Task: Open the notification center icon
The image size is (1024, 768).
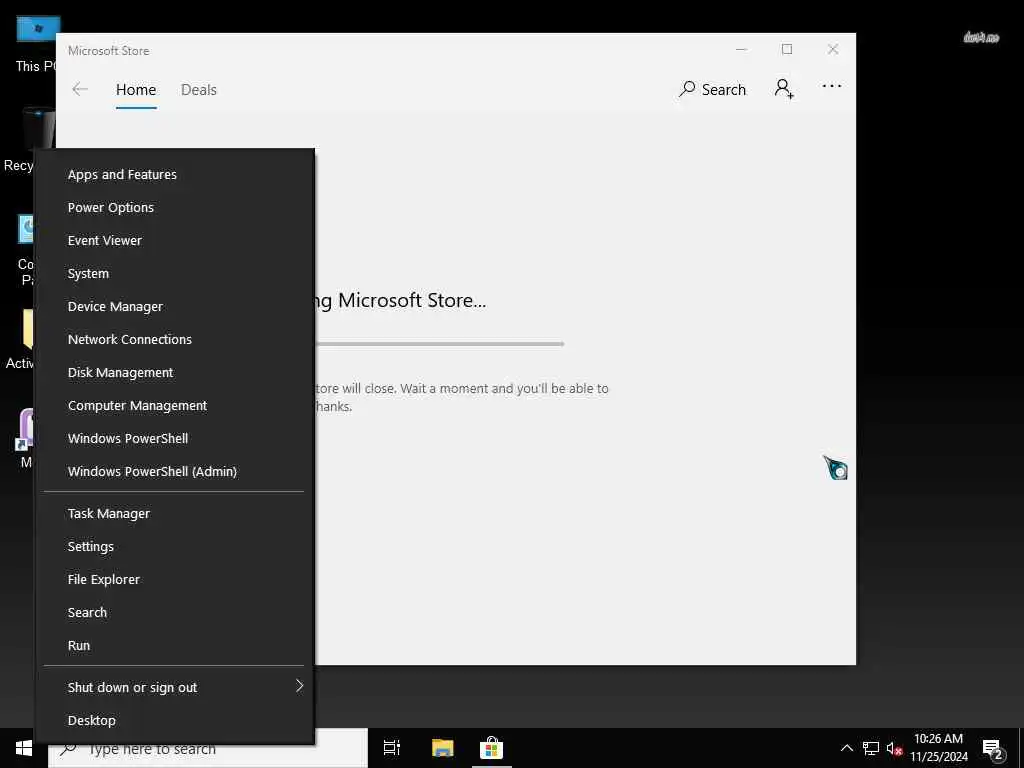Action: [992, 749]
